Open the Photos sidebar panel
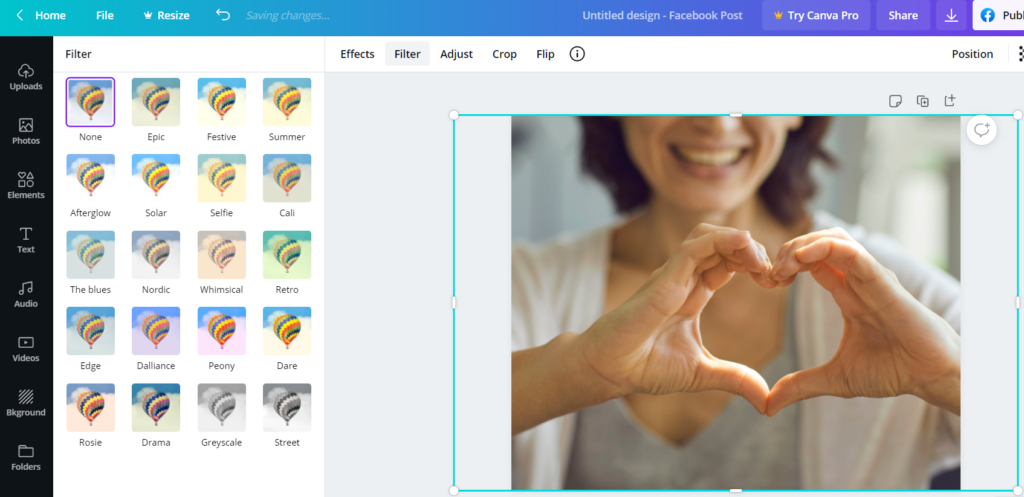 (26, 131)
